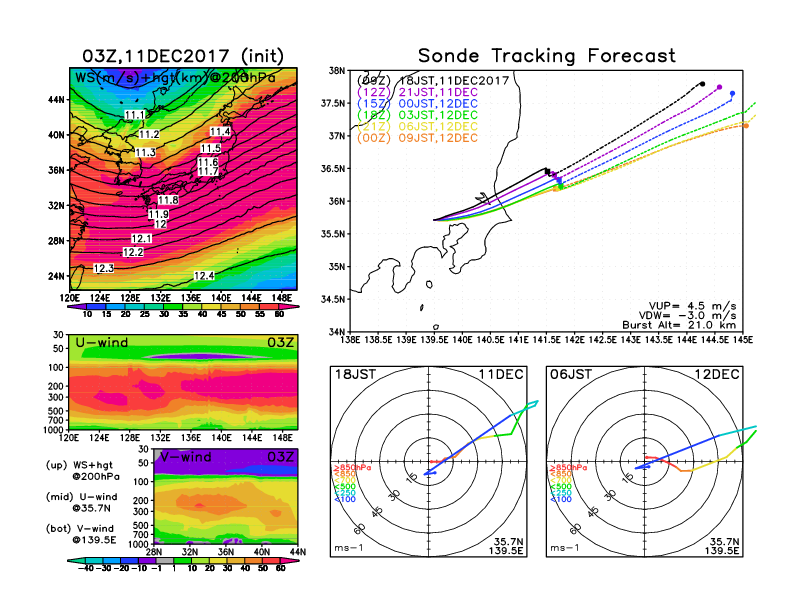Screen dimensions: 792x612
Task: Click the "44N" label on the V-wind axis
Action: pos(298,552)
